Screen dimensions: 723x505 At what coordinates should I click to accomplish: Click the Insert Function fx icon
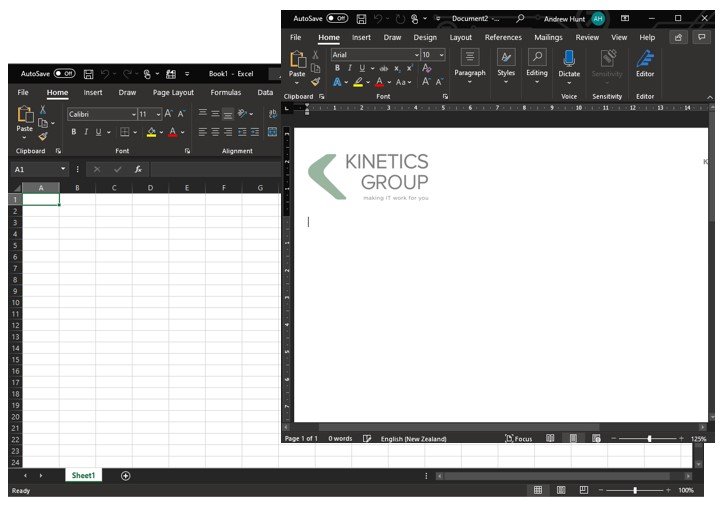[x=138, y=169]
